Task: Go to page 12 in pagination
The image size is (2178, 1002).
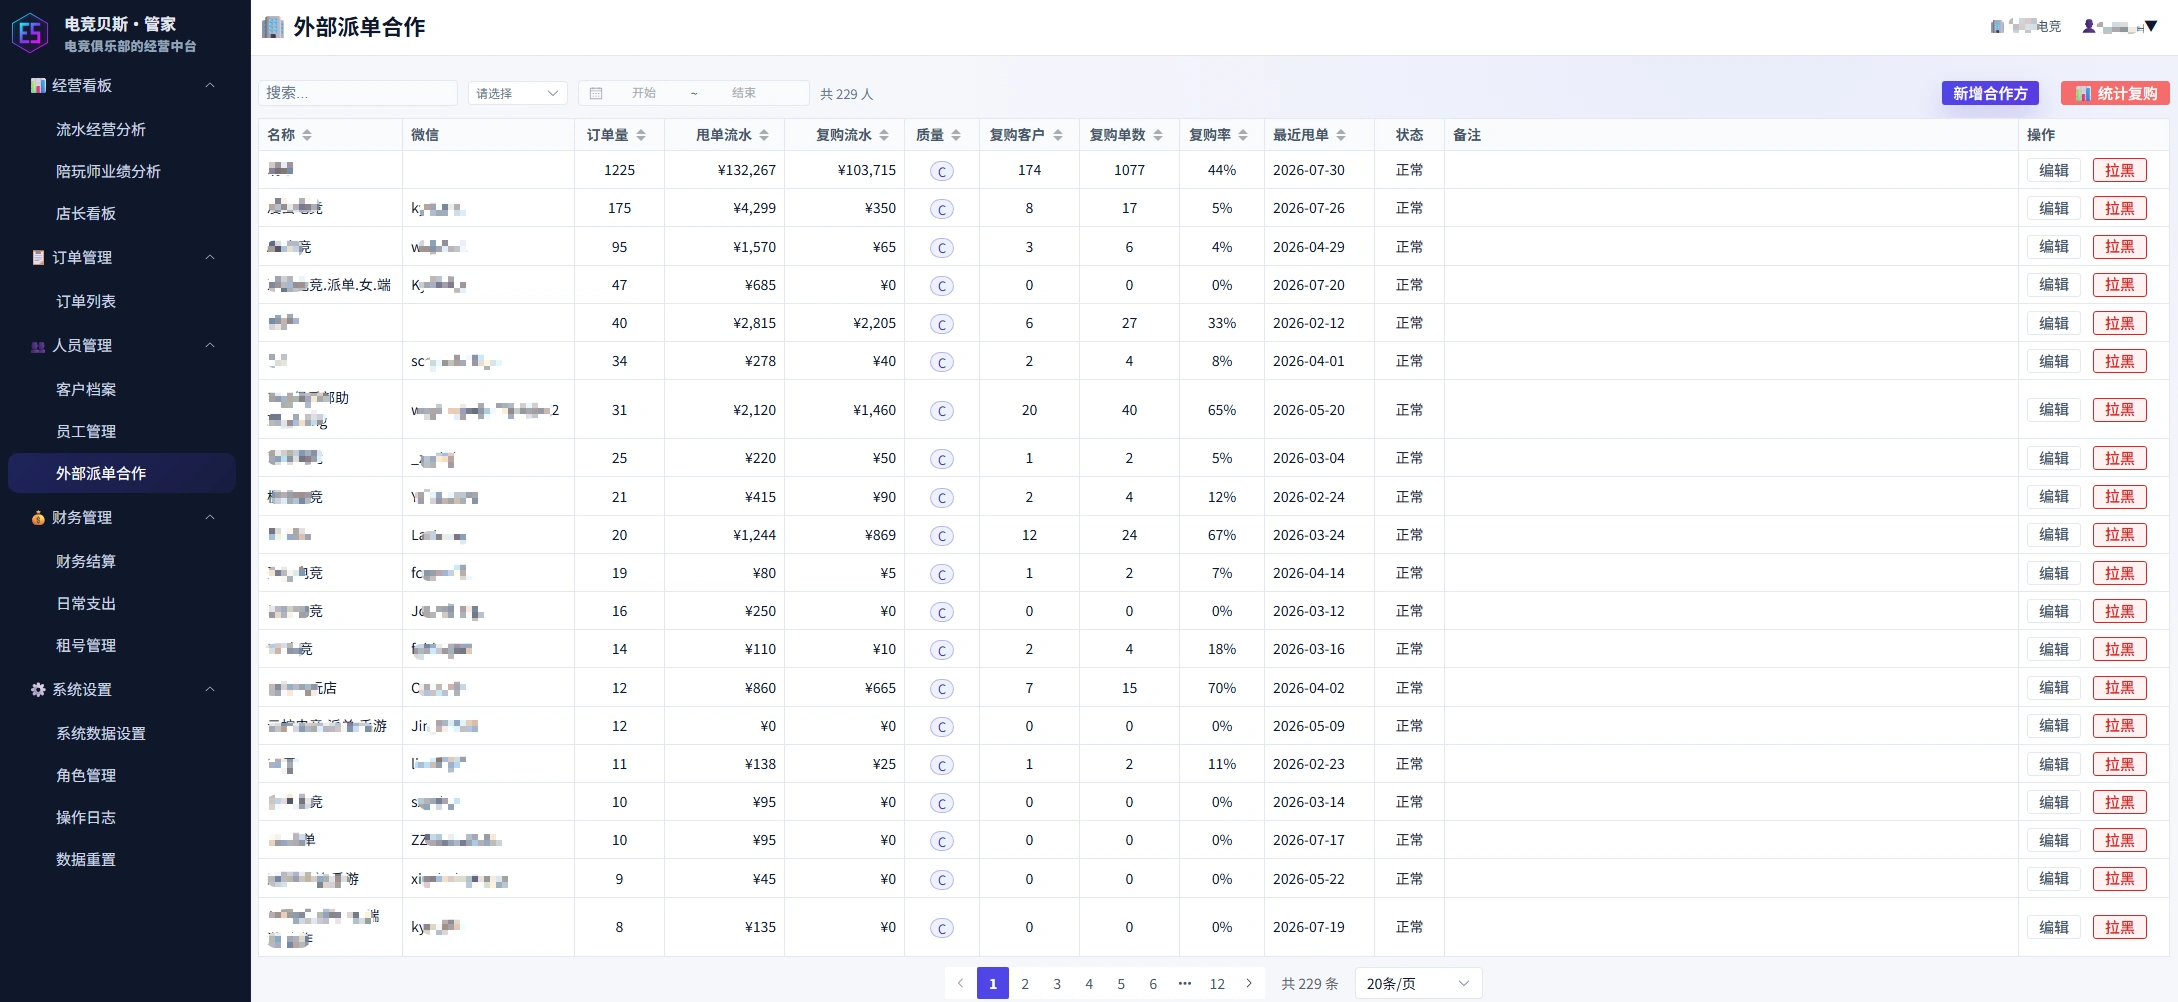Action: (1217, 984)
